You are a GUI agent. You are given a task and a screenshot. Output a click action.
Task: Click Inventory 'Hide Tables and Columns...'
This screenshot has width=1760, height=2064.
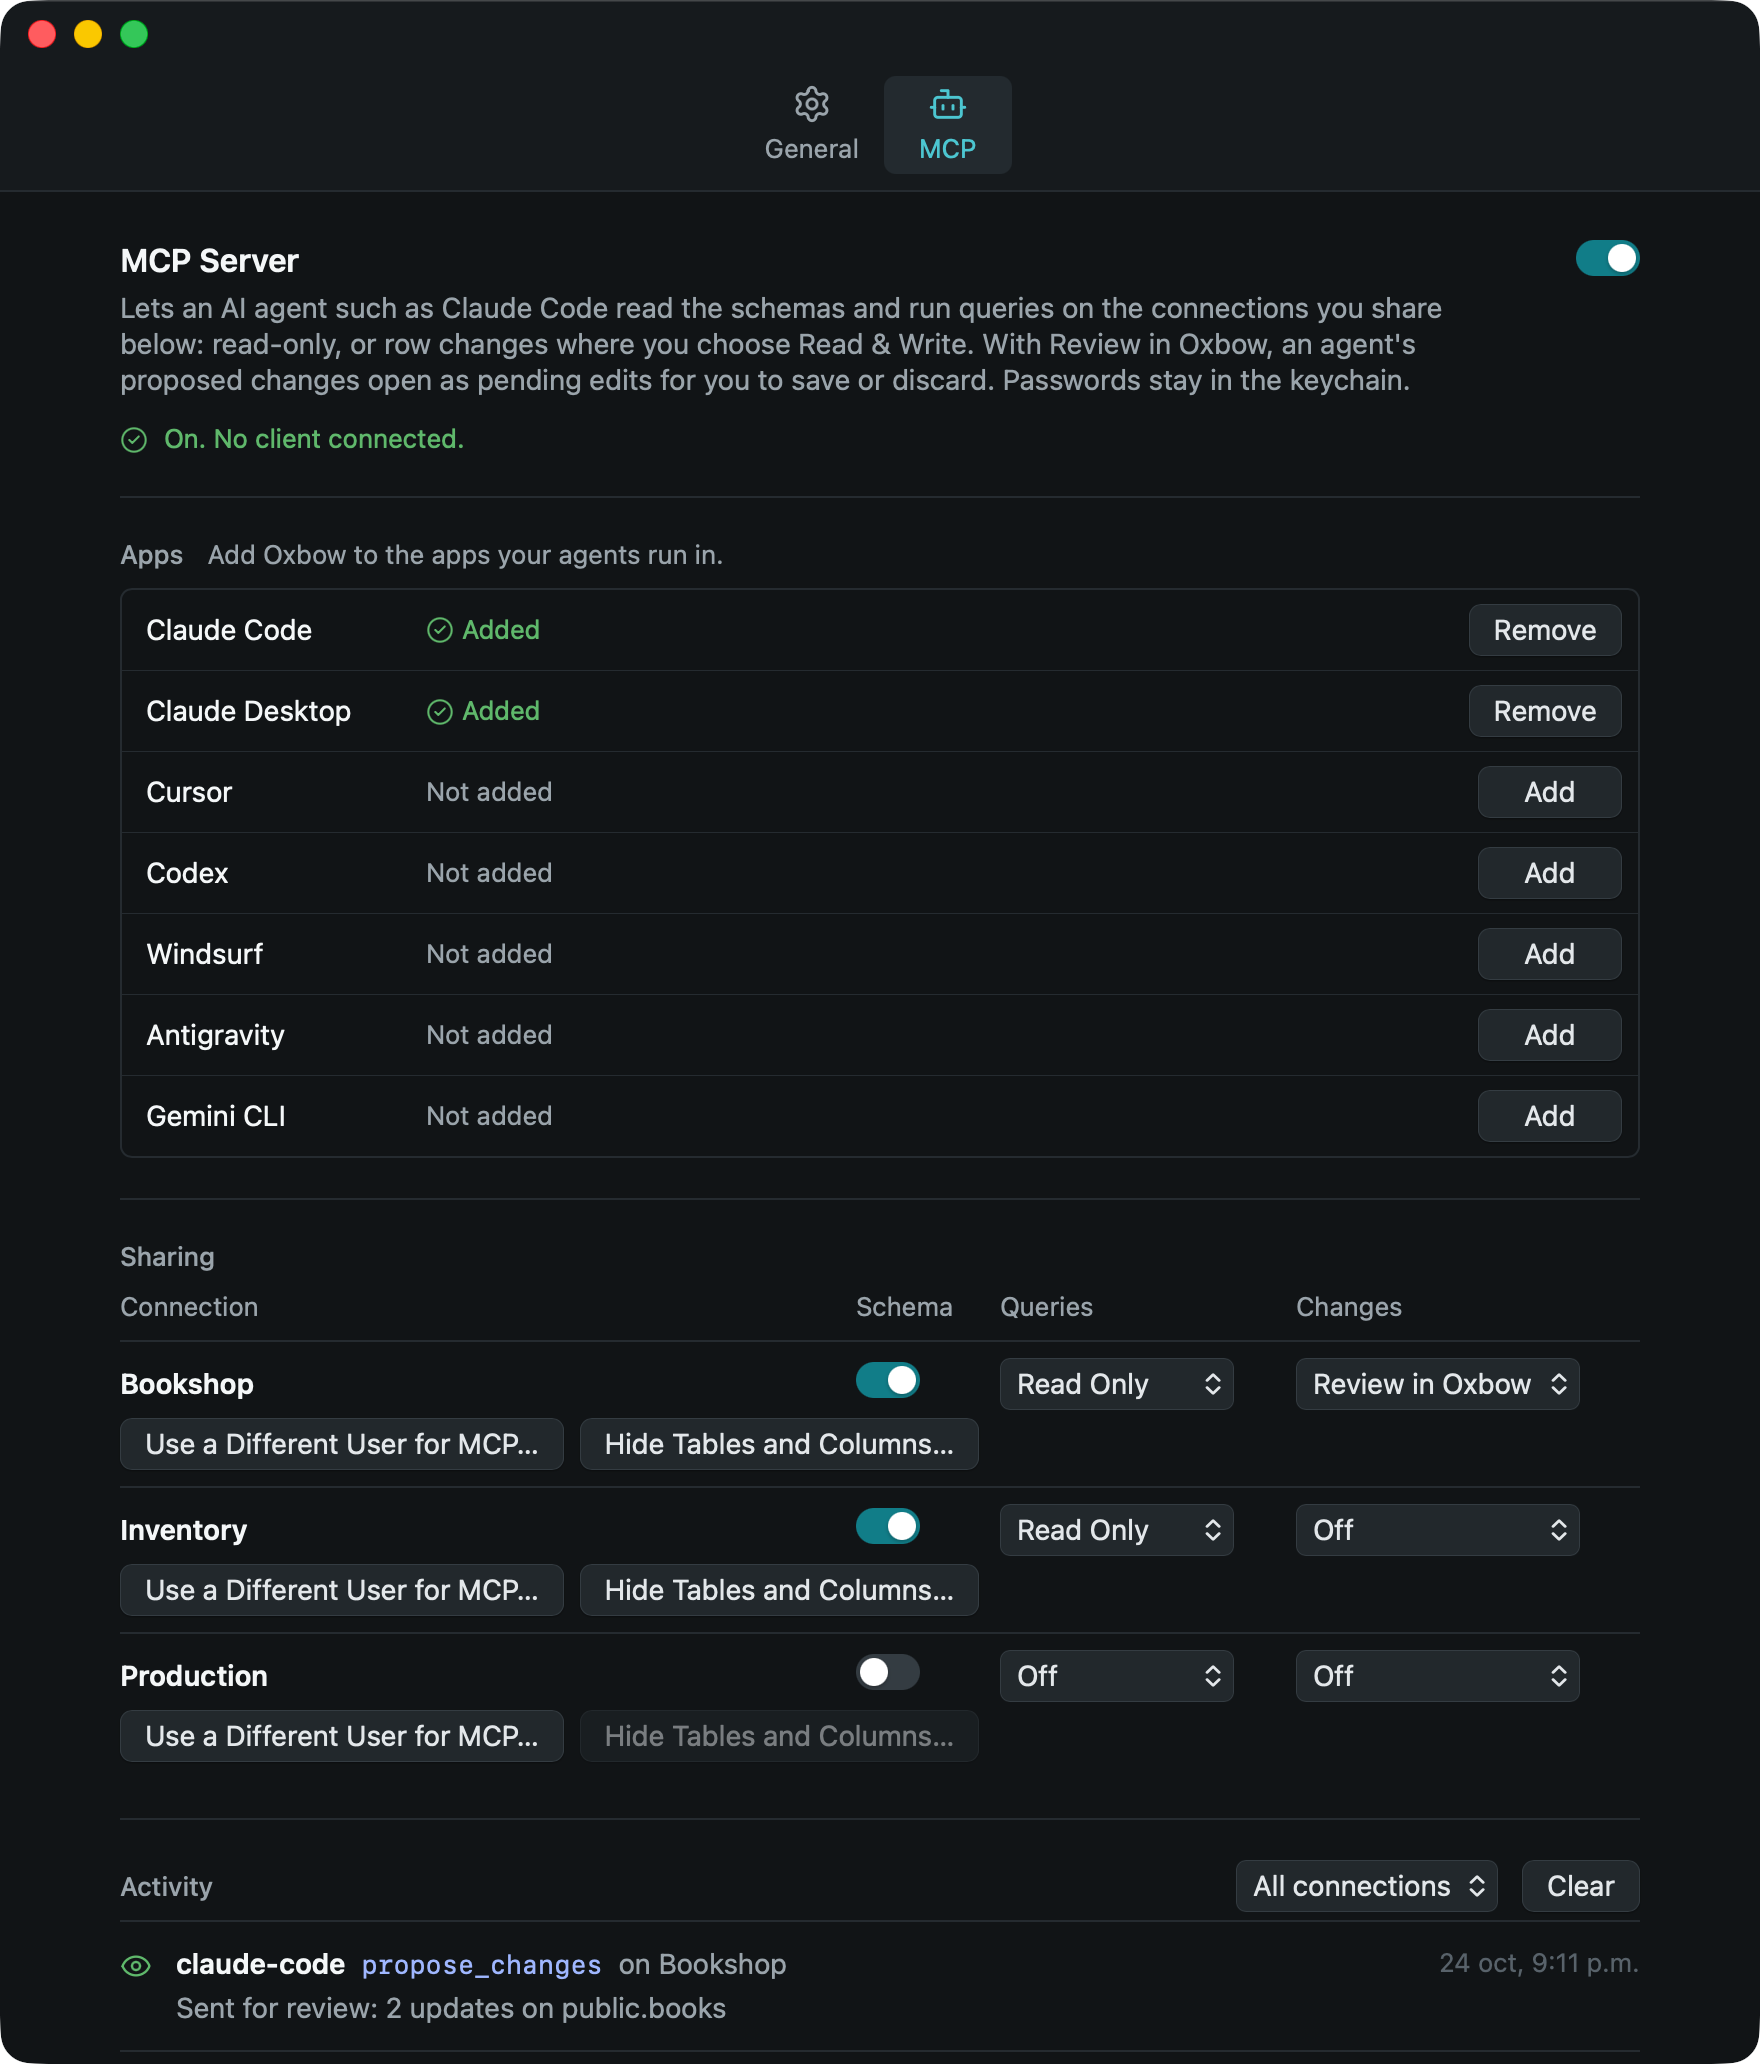click(779, 1590)
